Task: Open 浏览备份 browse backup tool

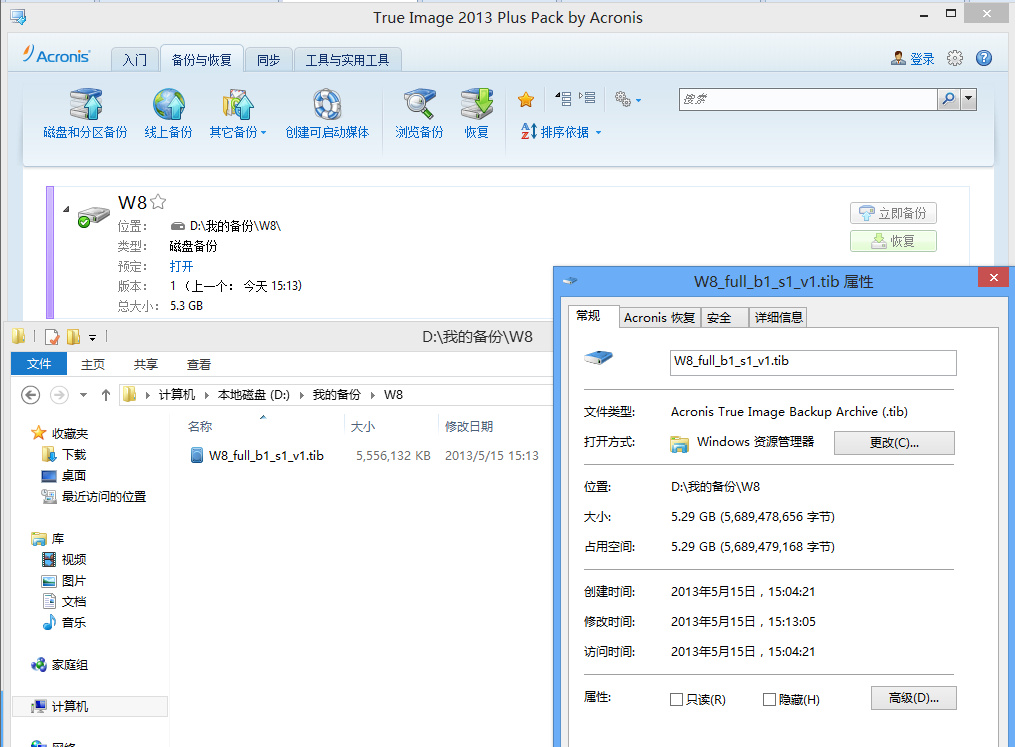Action: coord(419,115)
